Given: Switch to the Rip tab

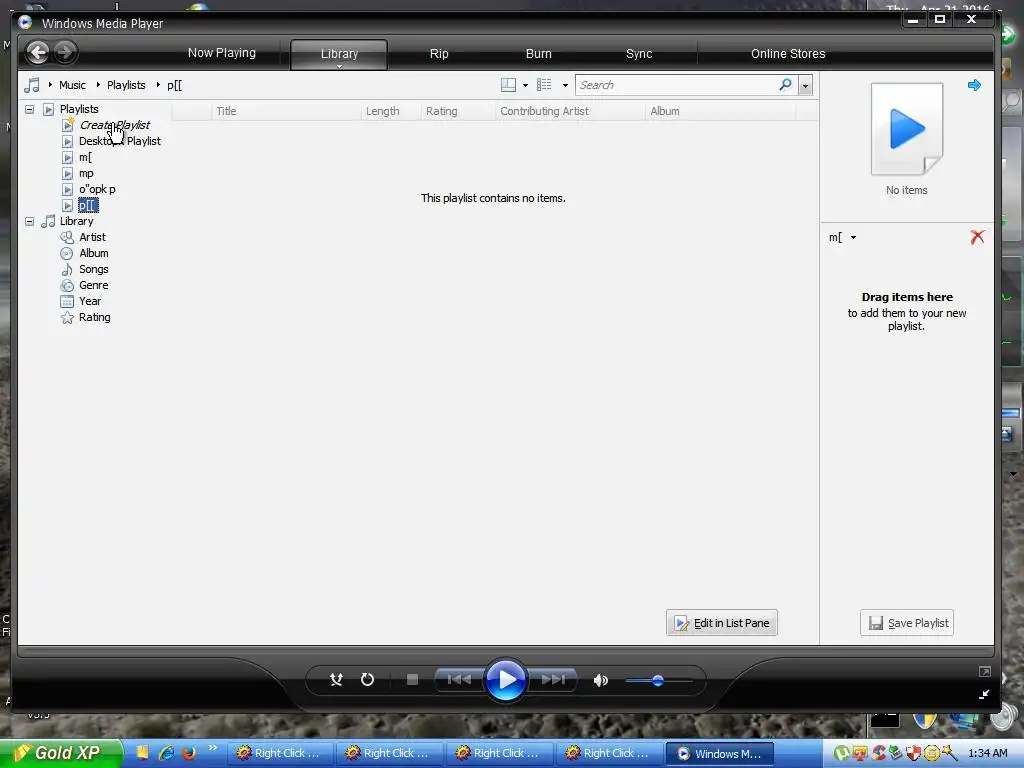Looking at the screenshot, I should click(x=439, y=54).
